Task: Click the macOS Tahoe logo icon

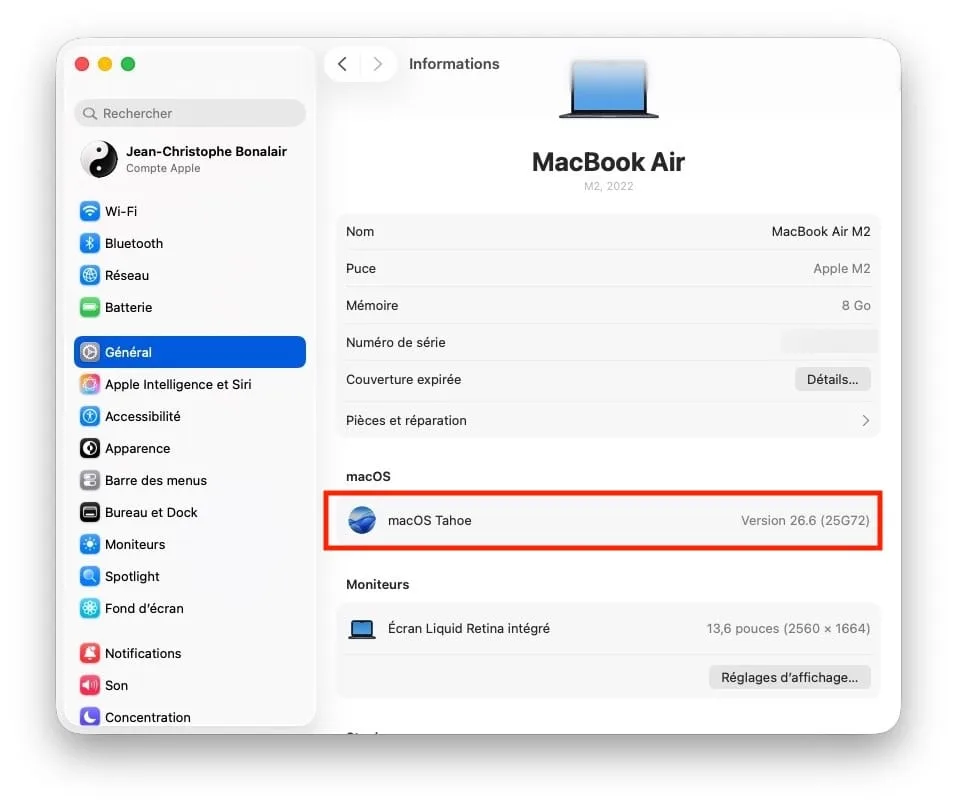Action: (x=362, y=521)
